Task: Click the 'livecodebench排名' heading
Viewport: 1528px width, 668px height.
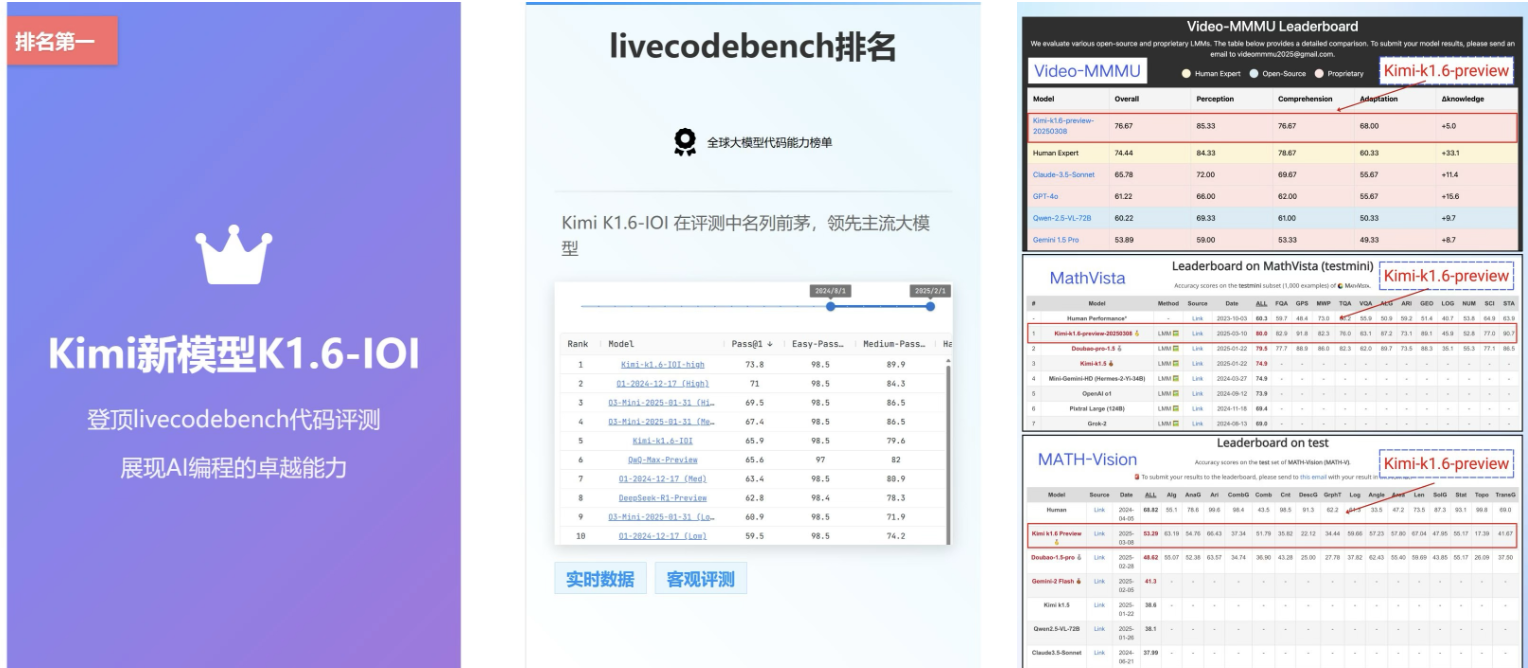Action: tap(753, 46)
